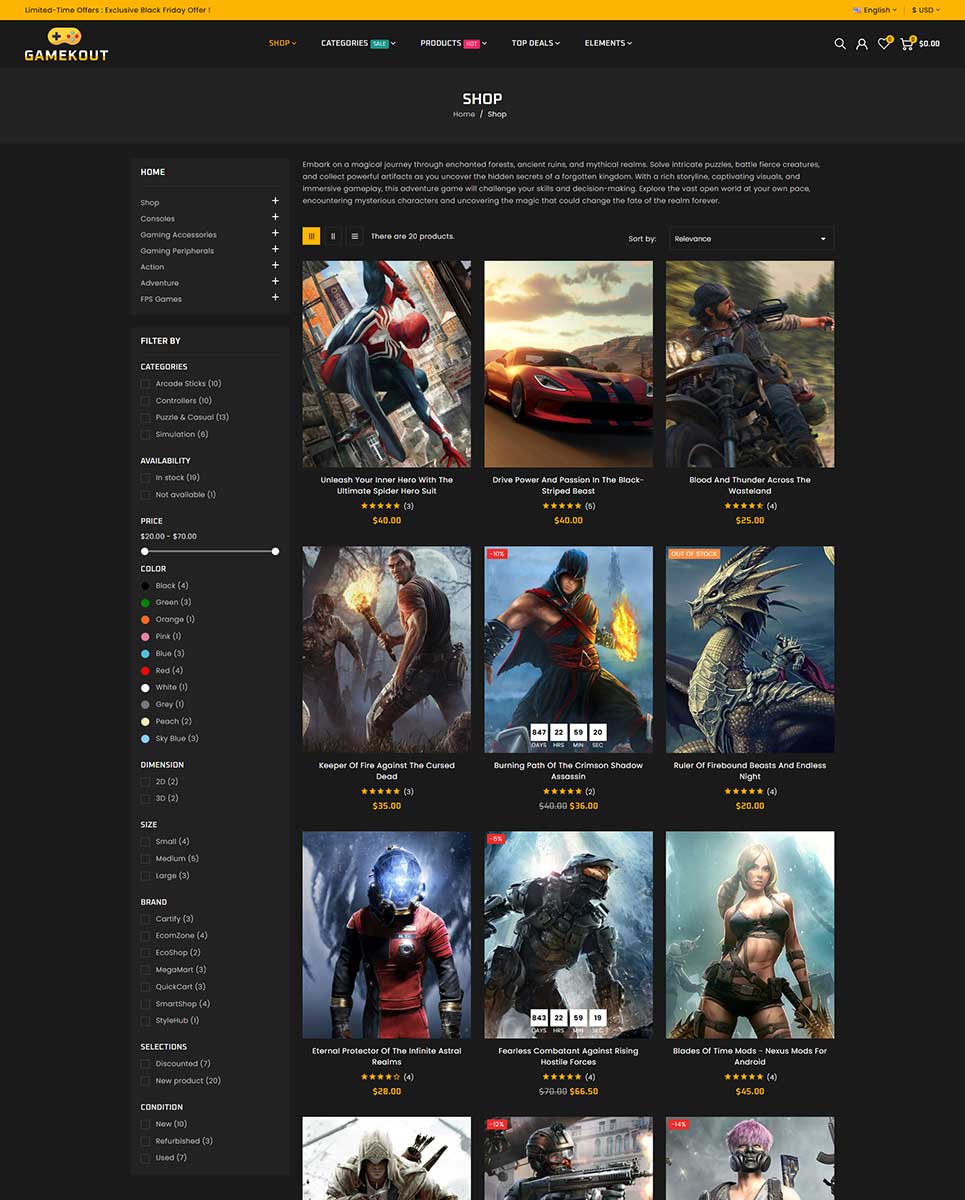Click the Limited-Time Offers banner text
The image size is (965, 1200).
click(117, 10)
